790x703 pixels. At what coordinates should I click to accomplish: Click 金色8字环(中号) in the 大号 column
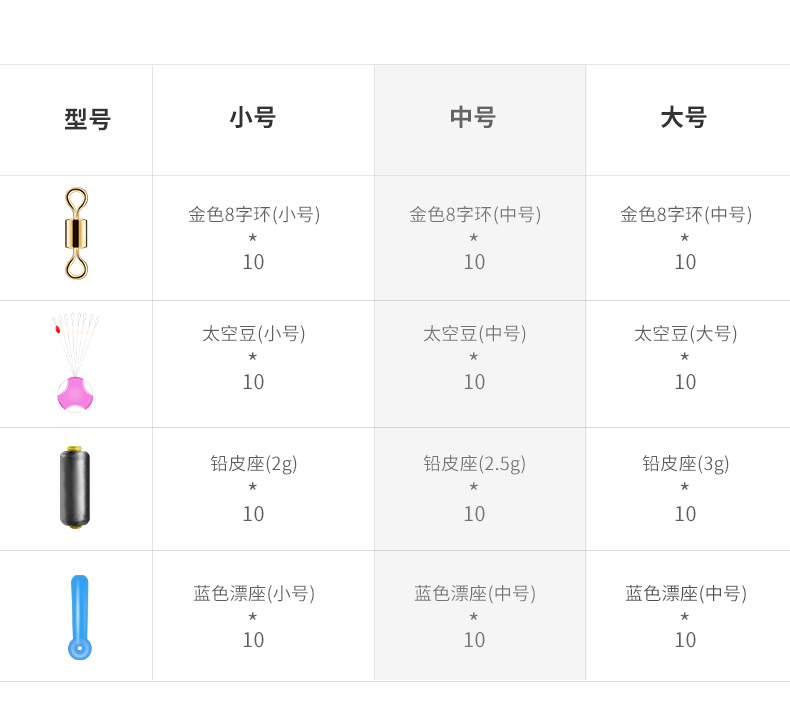click(x=686, y=214)
